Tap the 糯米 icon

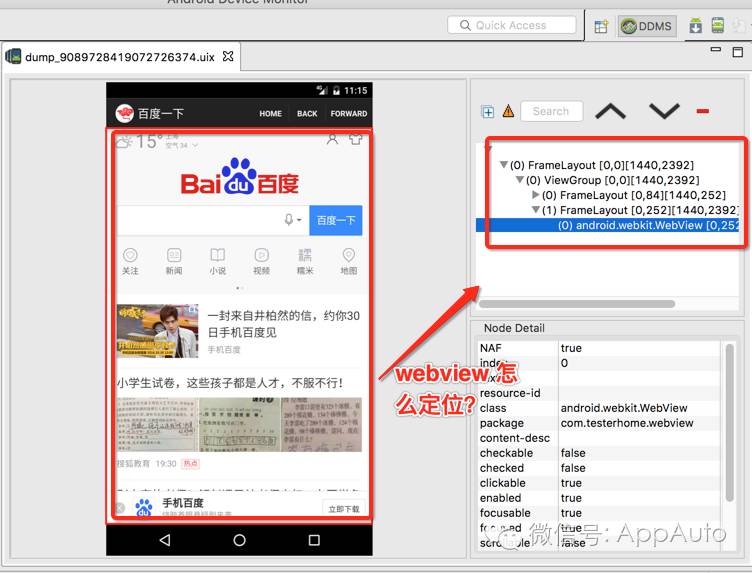(305, 260)
